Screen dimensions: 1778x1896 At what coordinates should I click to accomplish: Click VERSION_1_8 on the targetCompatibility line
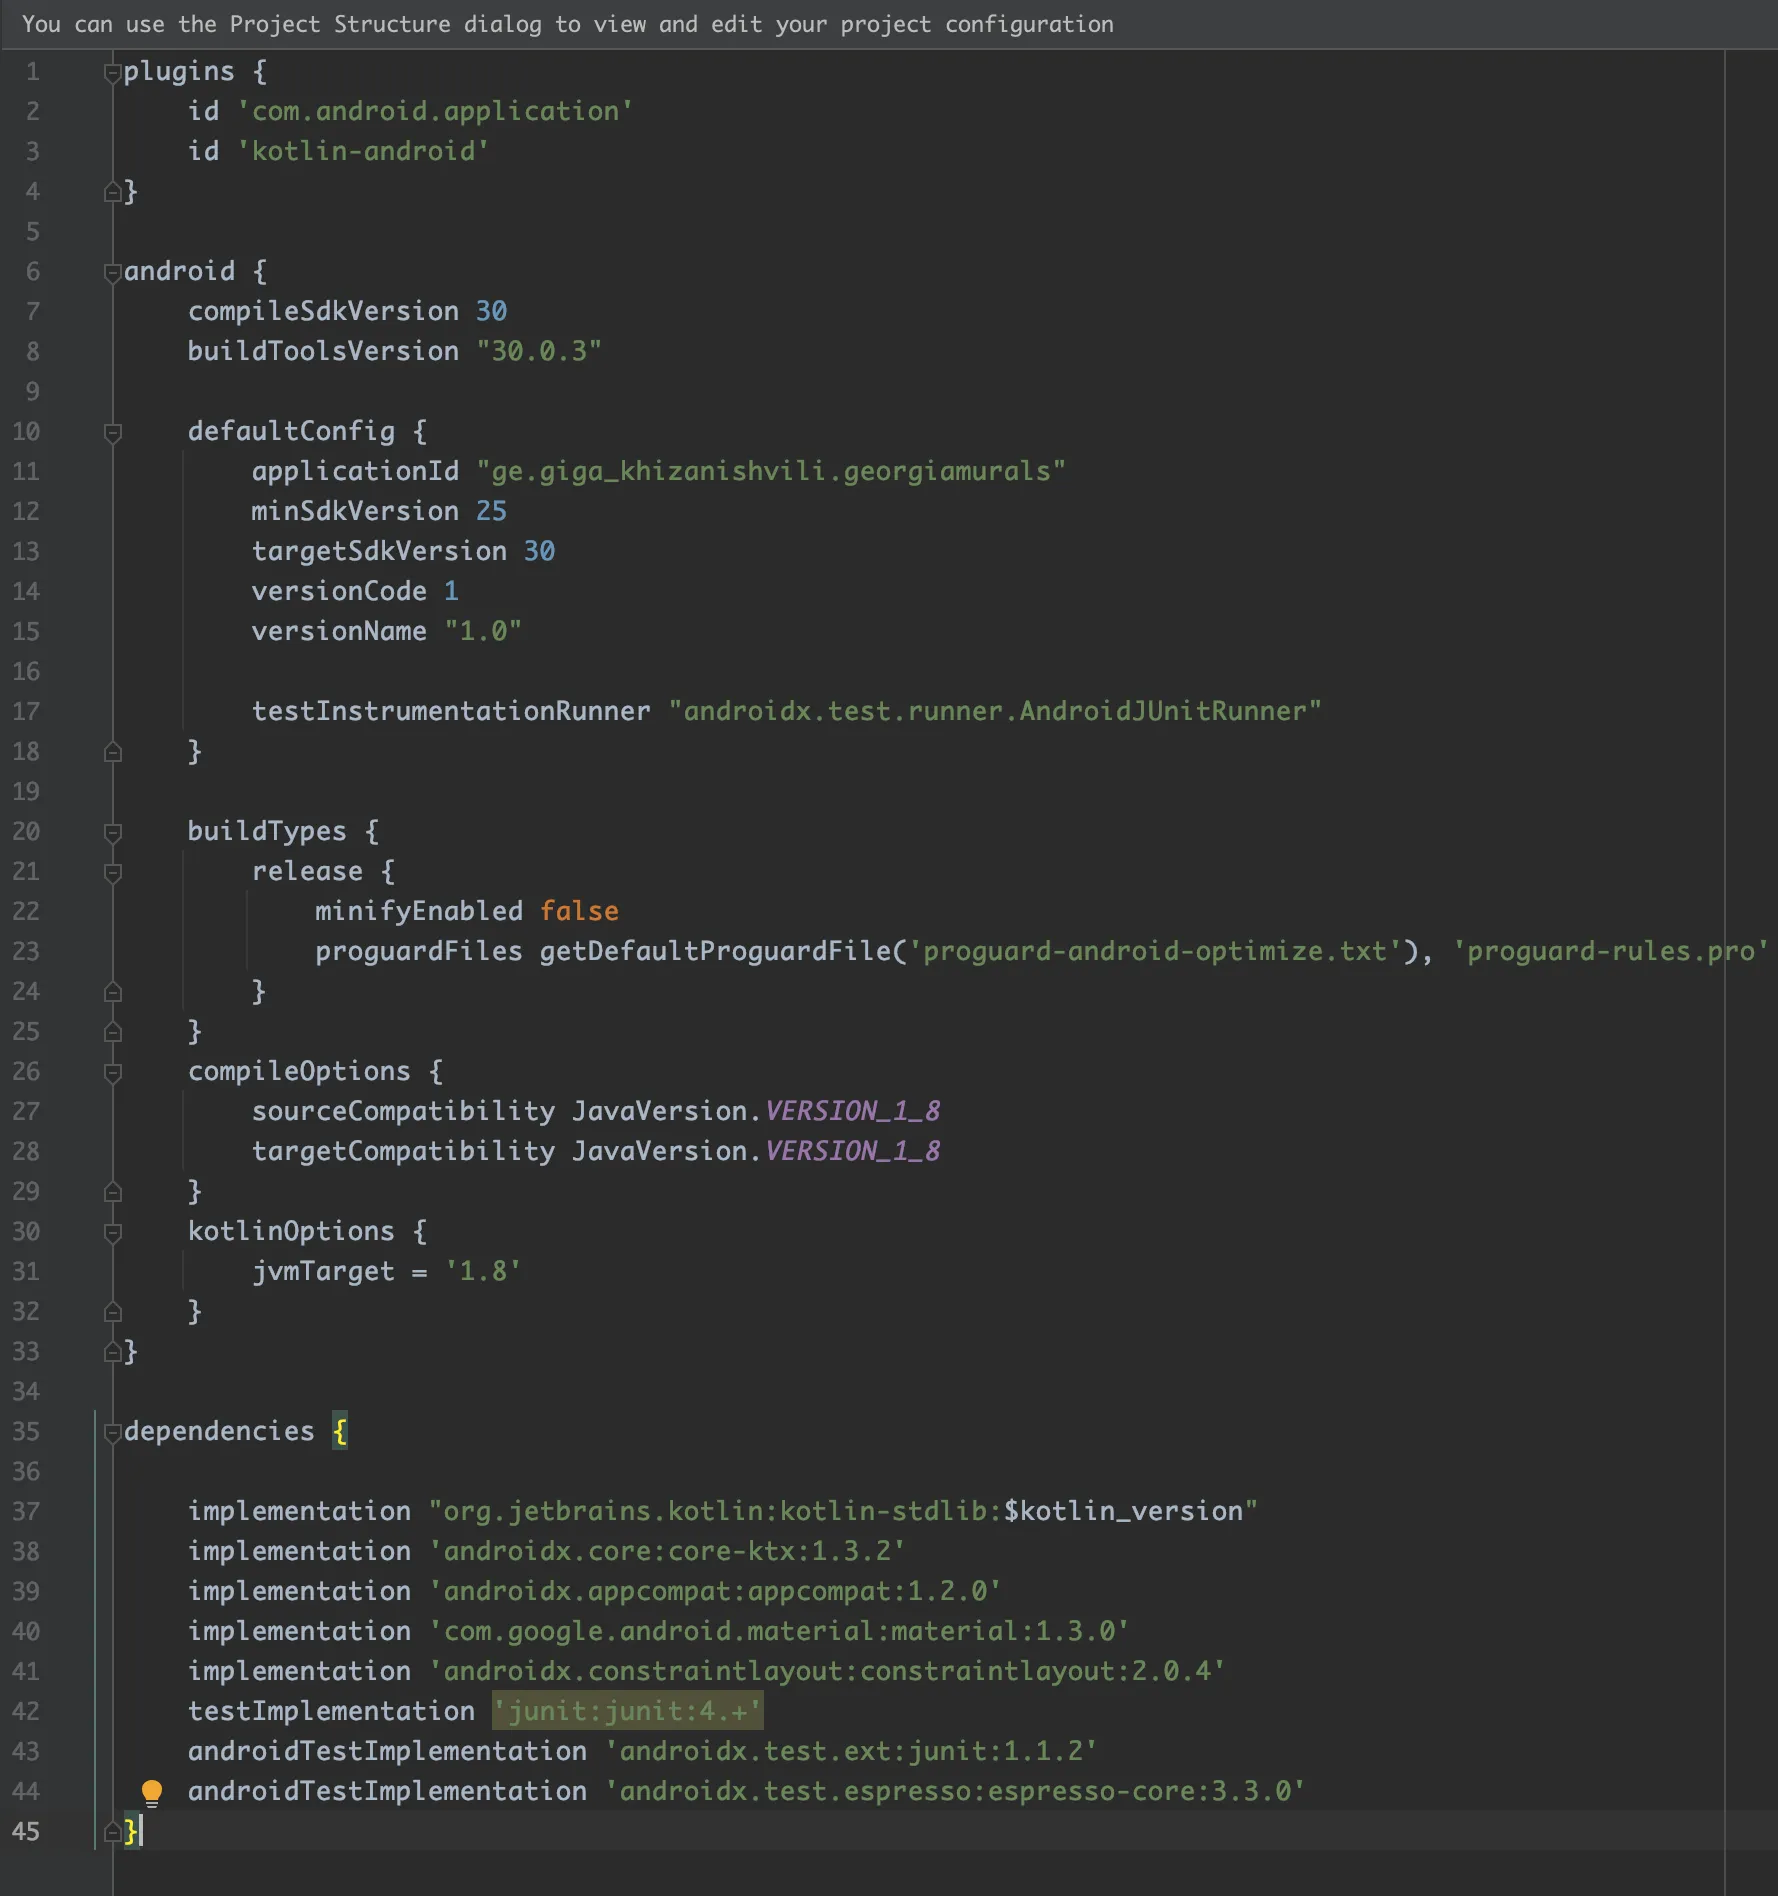(853, 1151)
